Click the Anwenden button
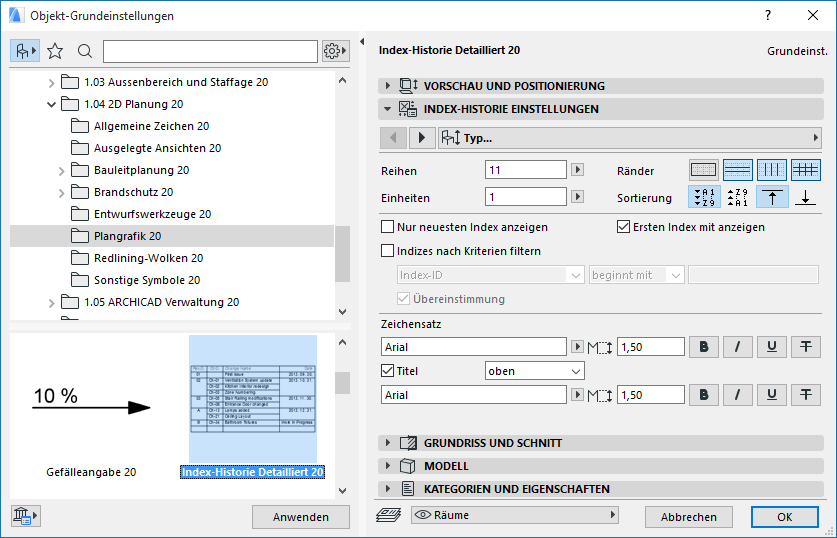This screenshot has width=837, height=538. coord(301,517)
